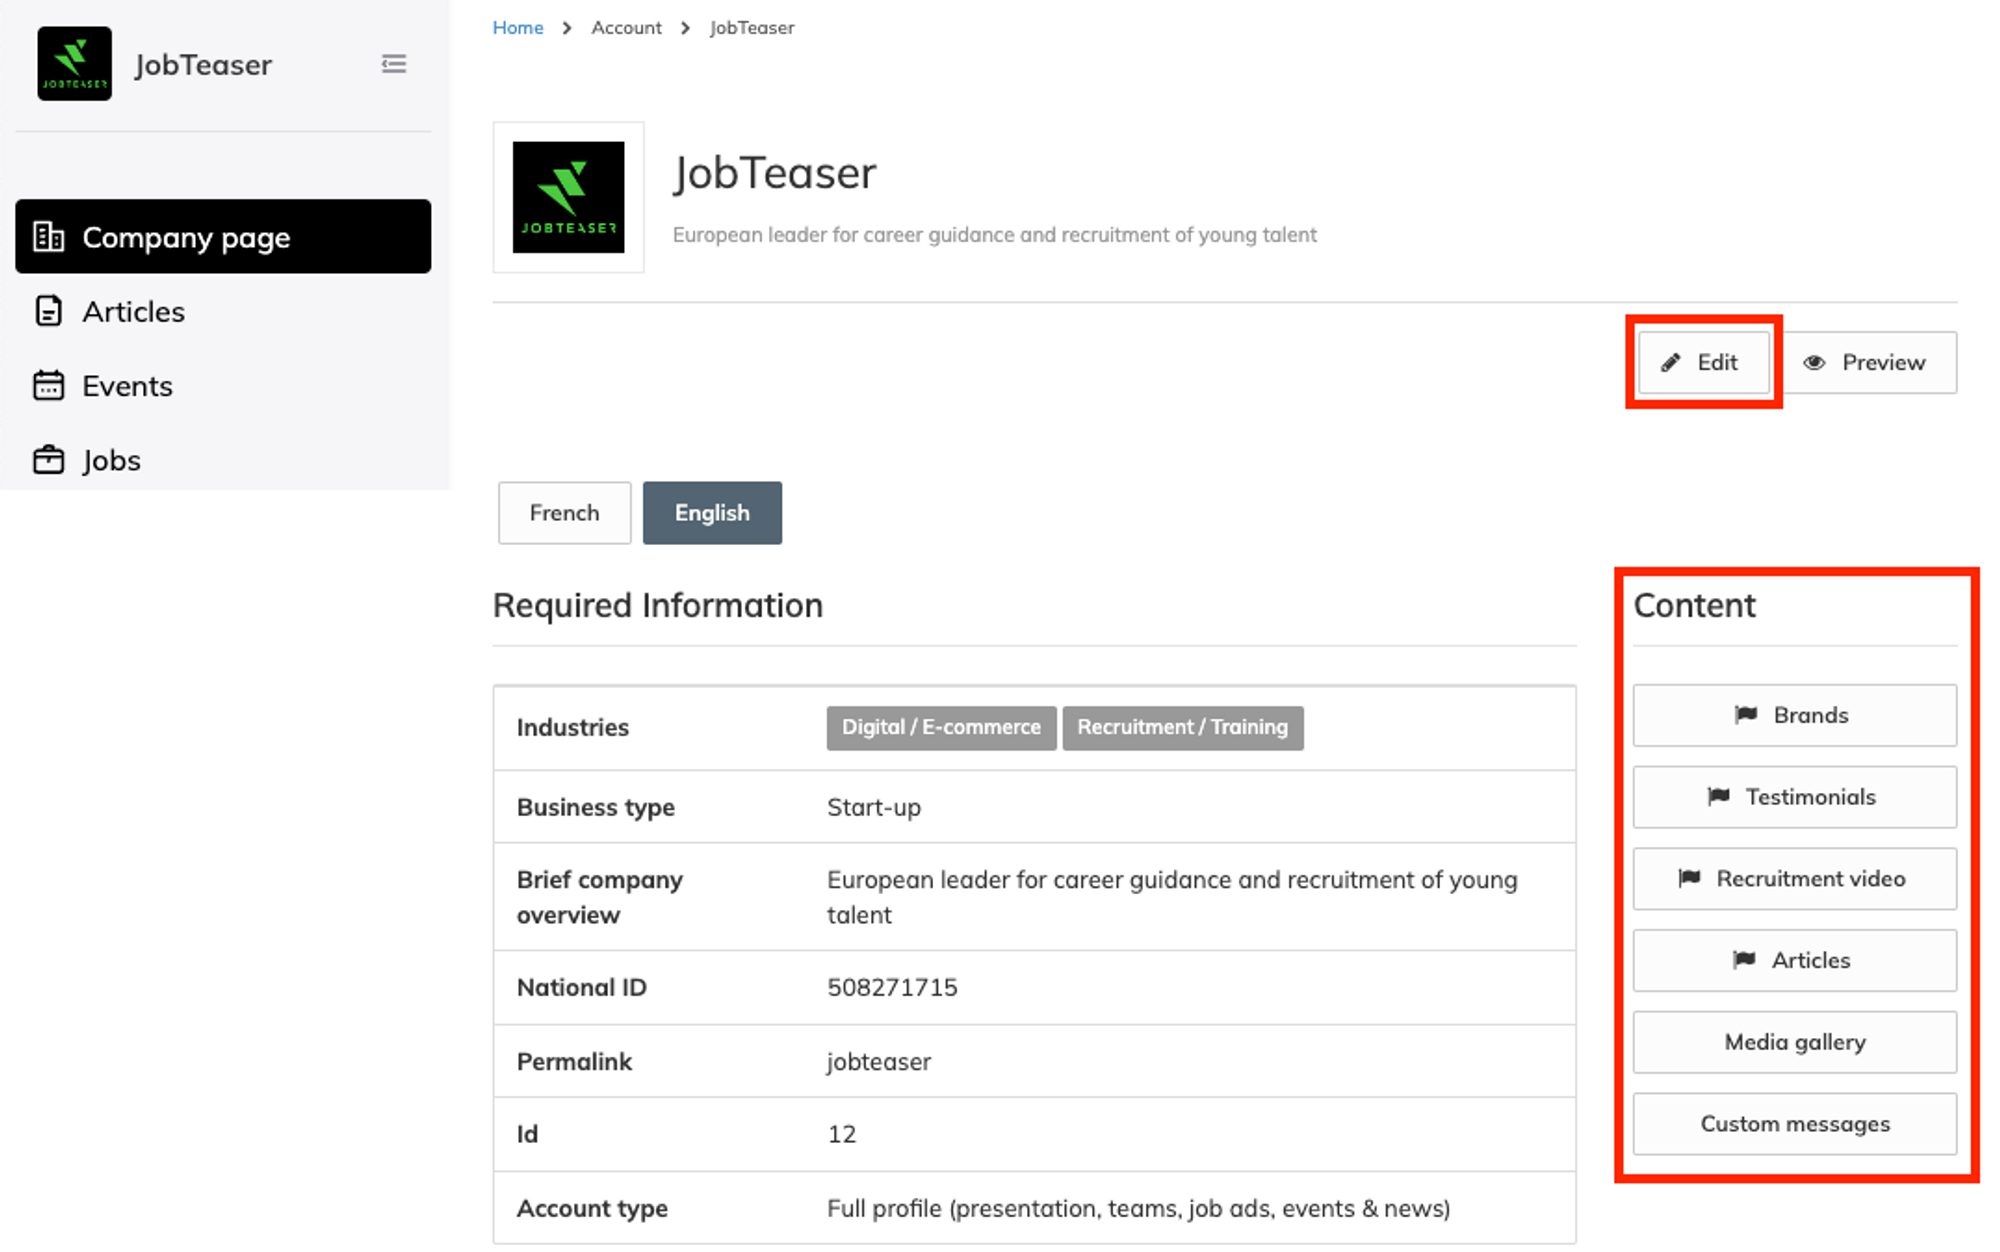
Task: Open the Media gallery
Action: click(1794, 1042)
